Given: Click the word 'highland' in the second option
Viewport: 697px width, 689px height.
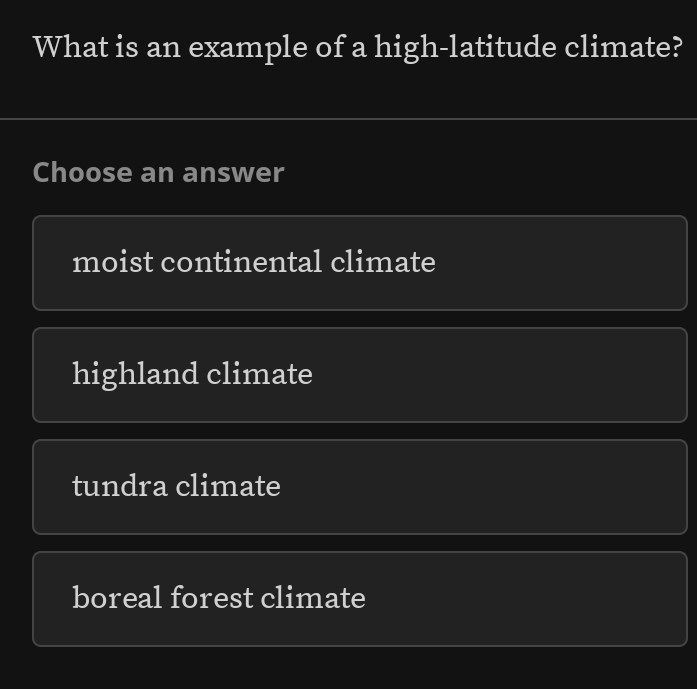Looking at the screenshot, I should tap(135, 375).
